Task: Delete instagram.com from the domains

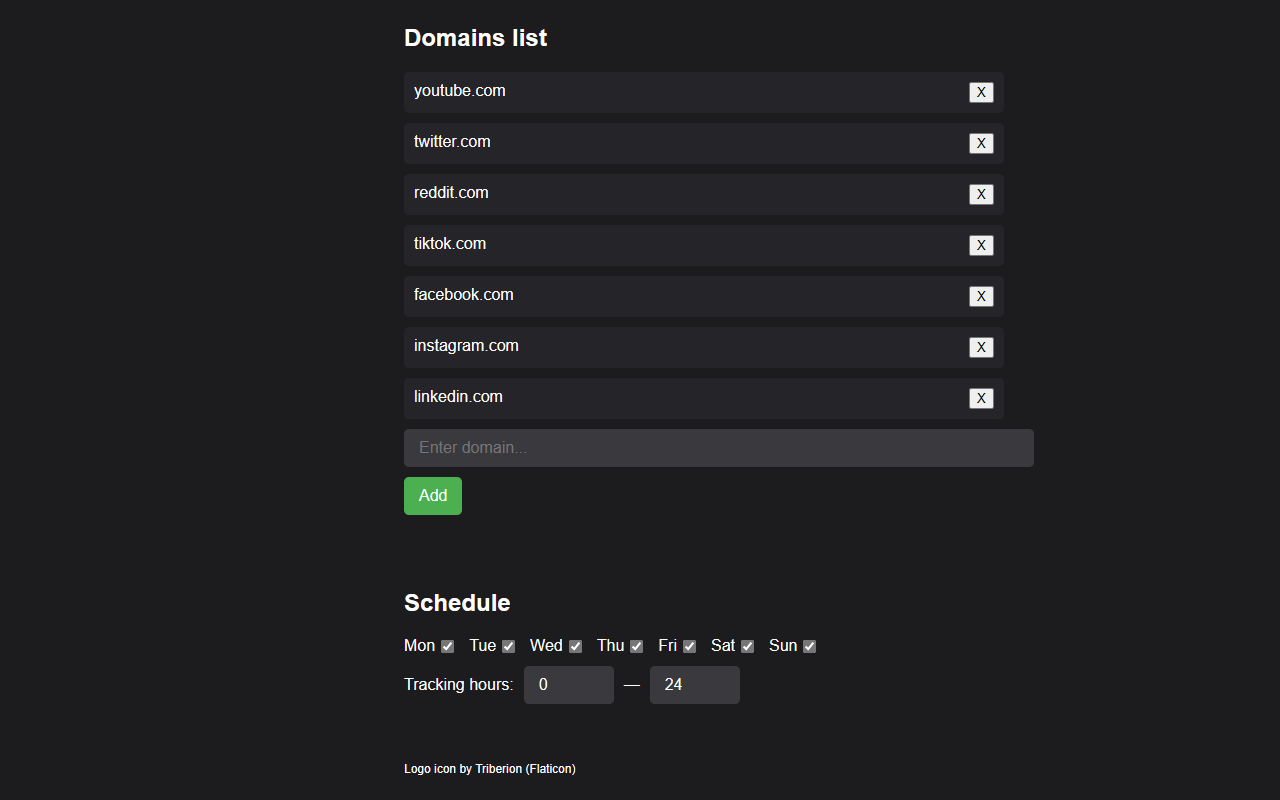Action: coord(981,348)
